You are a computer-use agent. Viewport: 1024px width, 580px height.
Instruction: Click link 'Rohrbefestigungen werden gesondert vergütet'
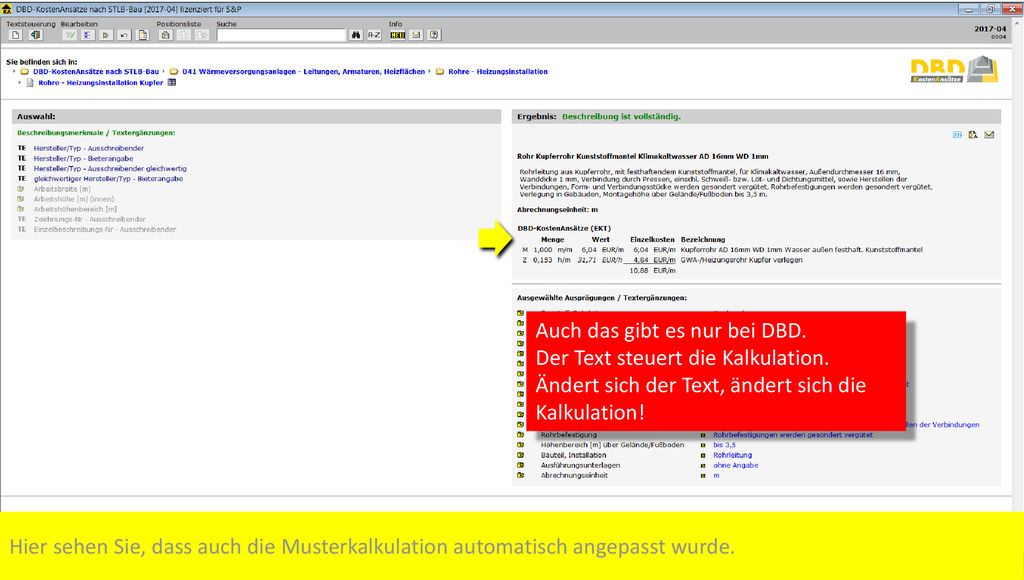click(793, 435)
